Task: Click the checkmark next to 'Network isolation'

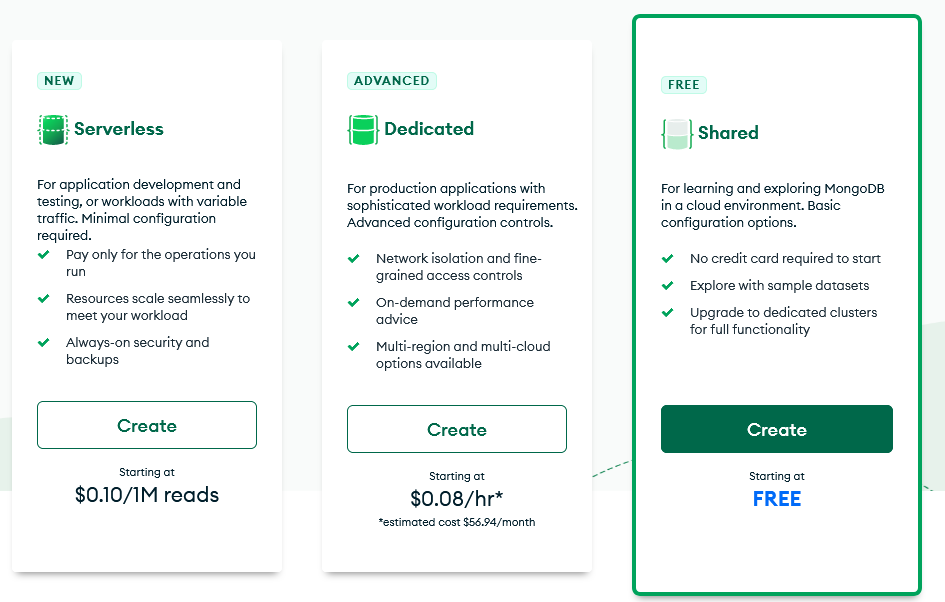Action: point(354,259)
